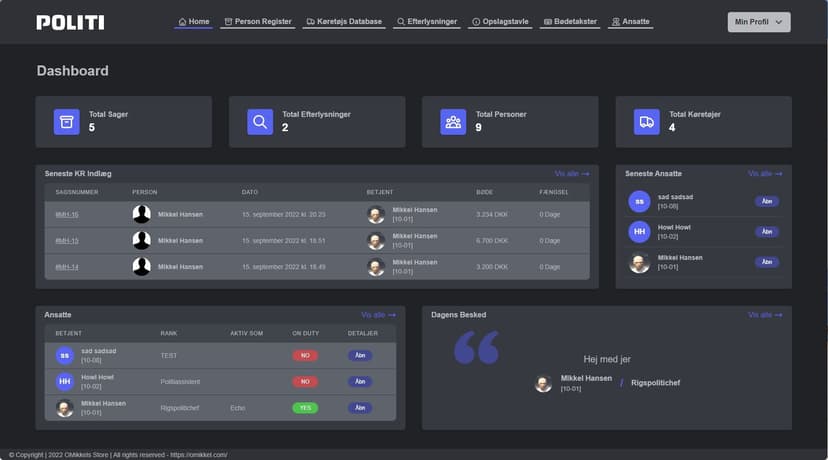Toggle the green YES duty badge
This screenshot has width=828, height=460.
pyautogui.click(x=305, y=408)
